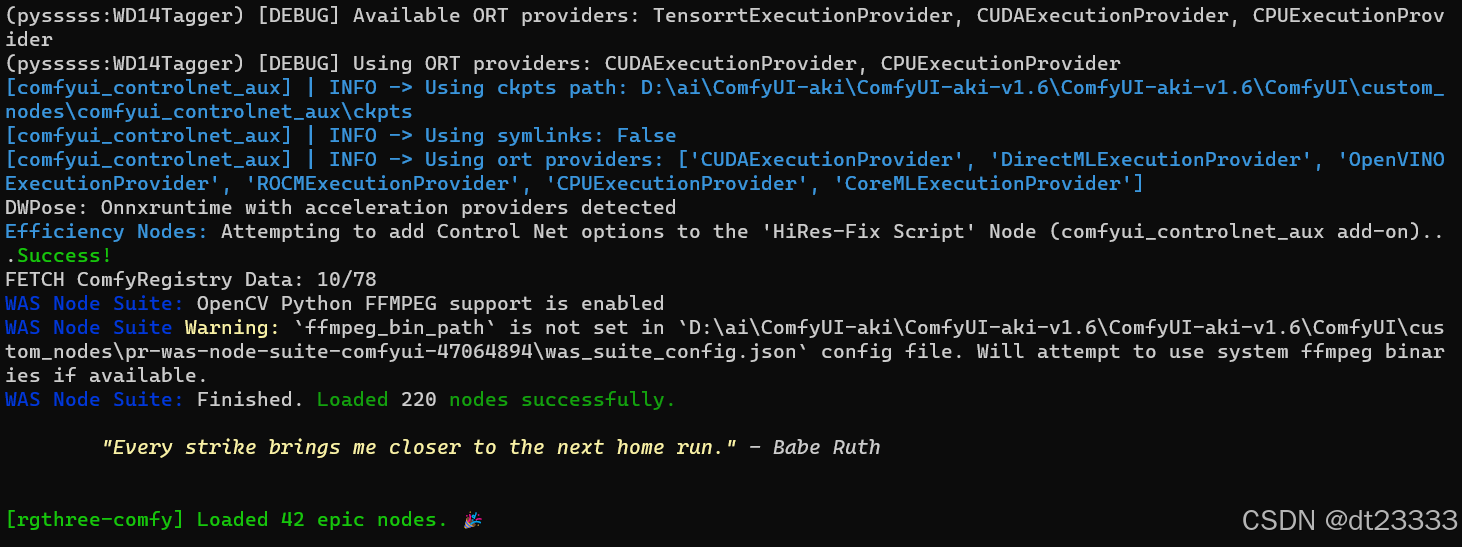Screen dimensions: 1462x547
Task: Click 'DWPose: Onnxruntime' log line
Action: point(341,208)
